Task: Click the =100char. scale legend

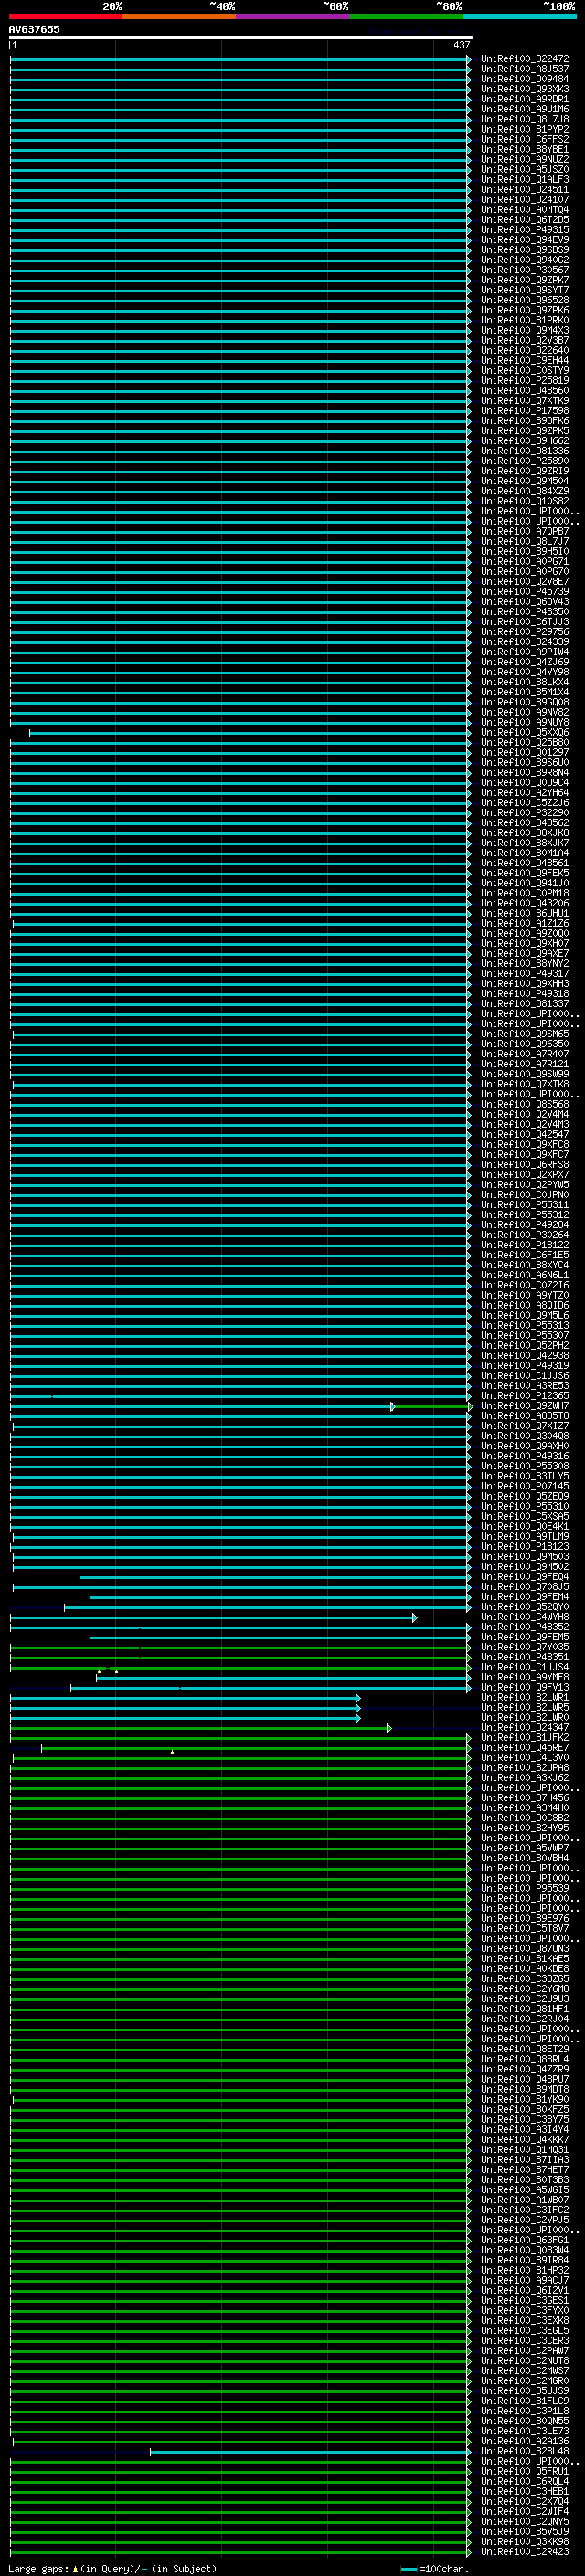Action: pyautogui.click(x=436, y=2569)
